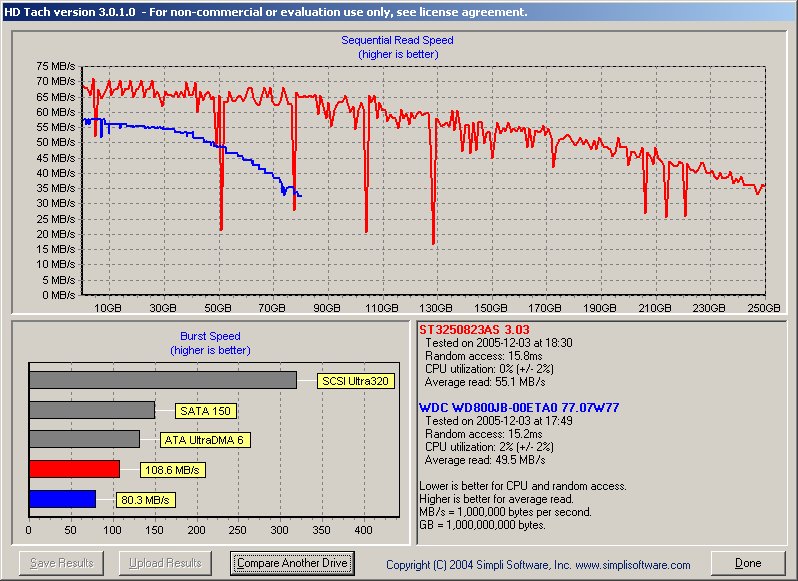Click the 250GB axis label

[763, 308]
